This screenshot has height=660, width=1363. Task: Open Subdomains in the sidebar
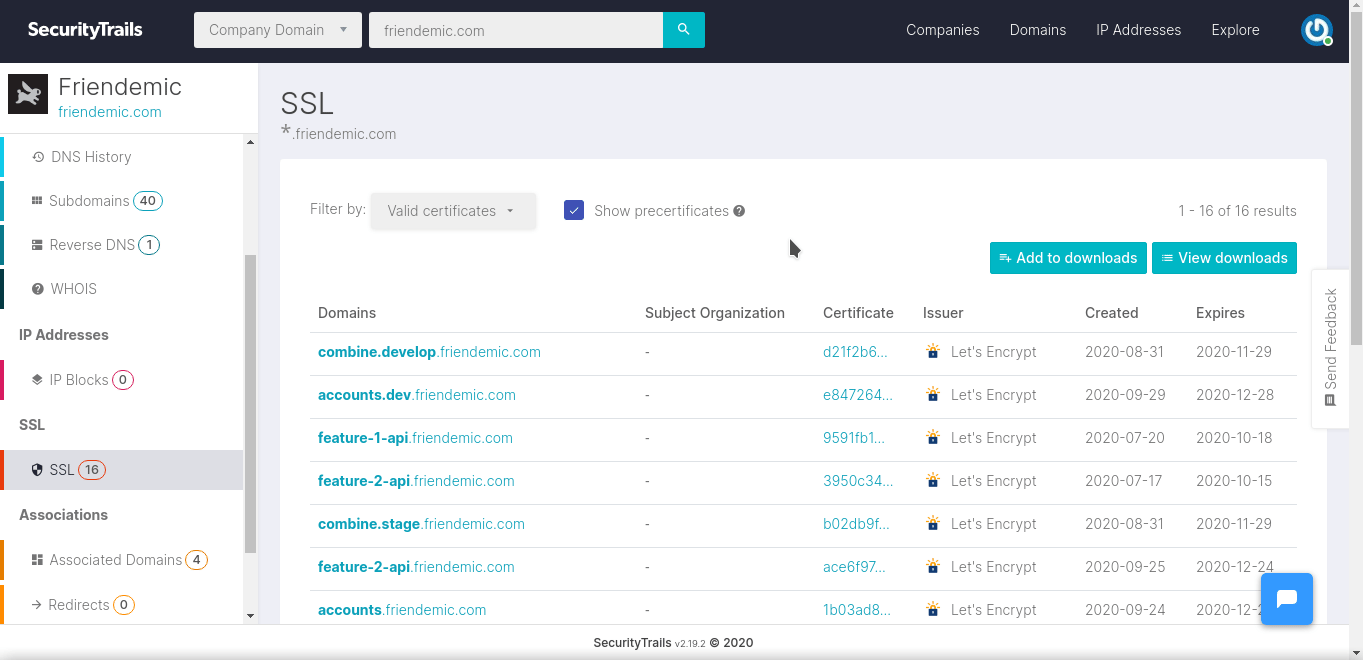click(x=122, y=201)
